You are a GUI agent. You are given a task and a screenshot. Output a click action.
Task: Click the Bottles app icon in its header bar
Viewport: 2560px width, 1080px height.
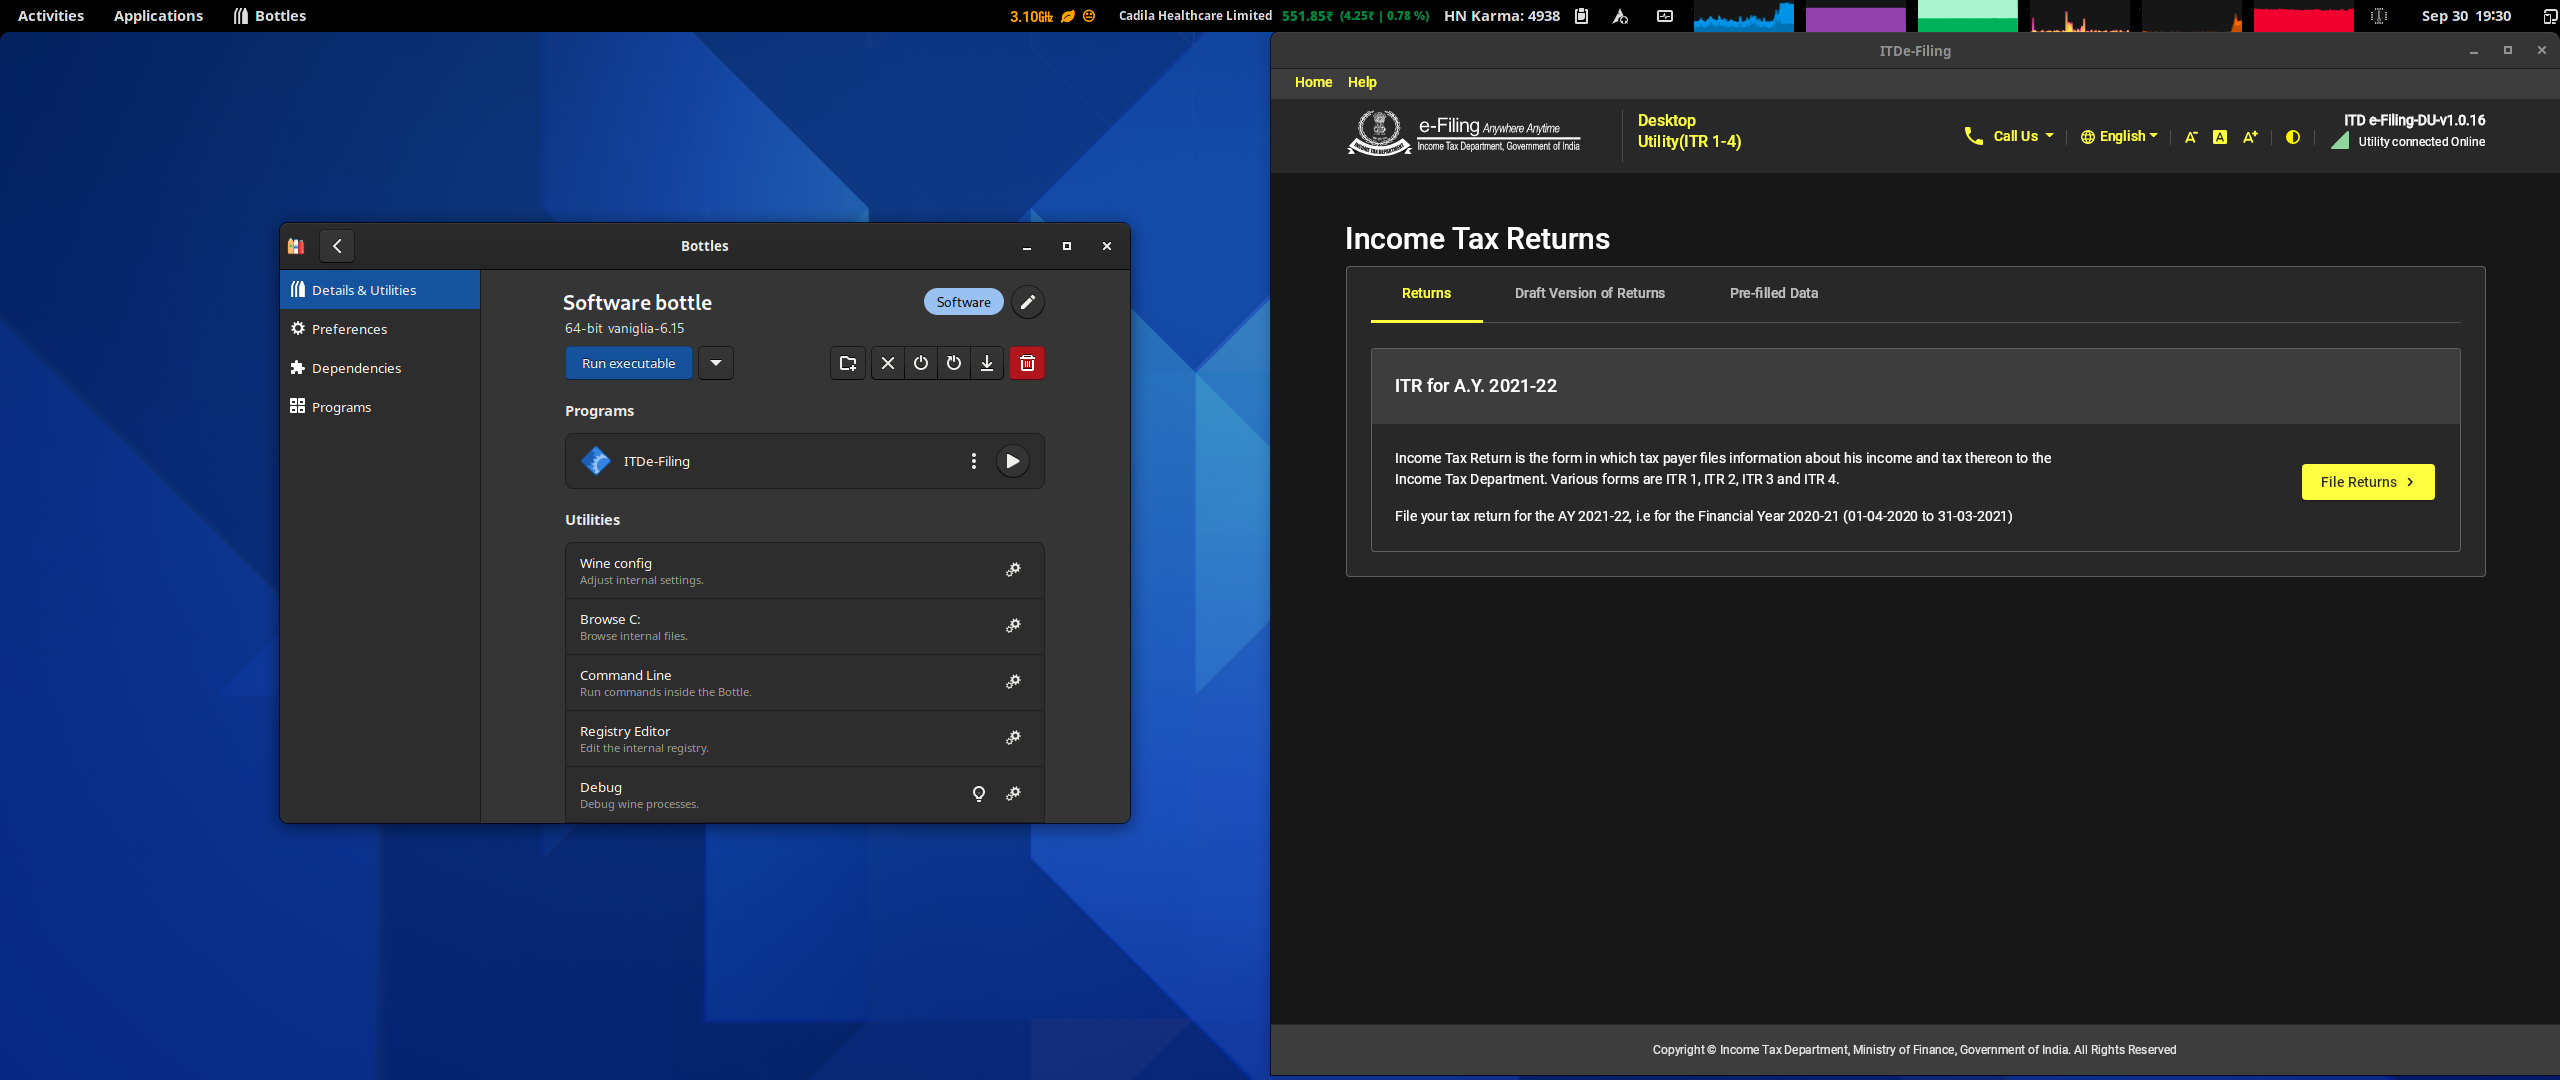click(x=296, y=246)
